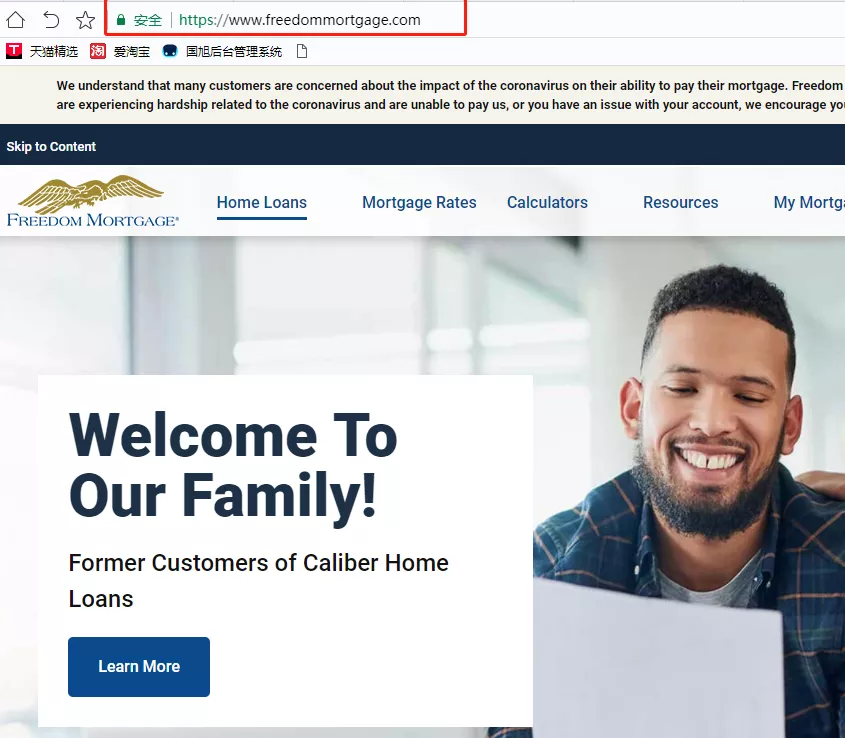Click the green padlock security icon

(121, 20)
